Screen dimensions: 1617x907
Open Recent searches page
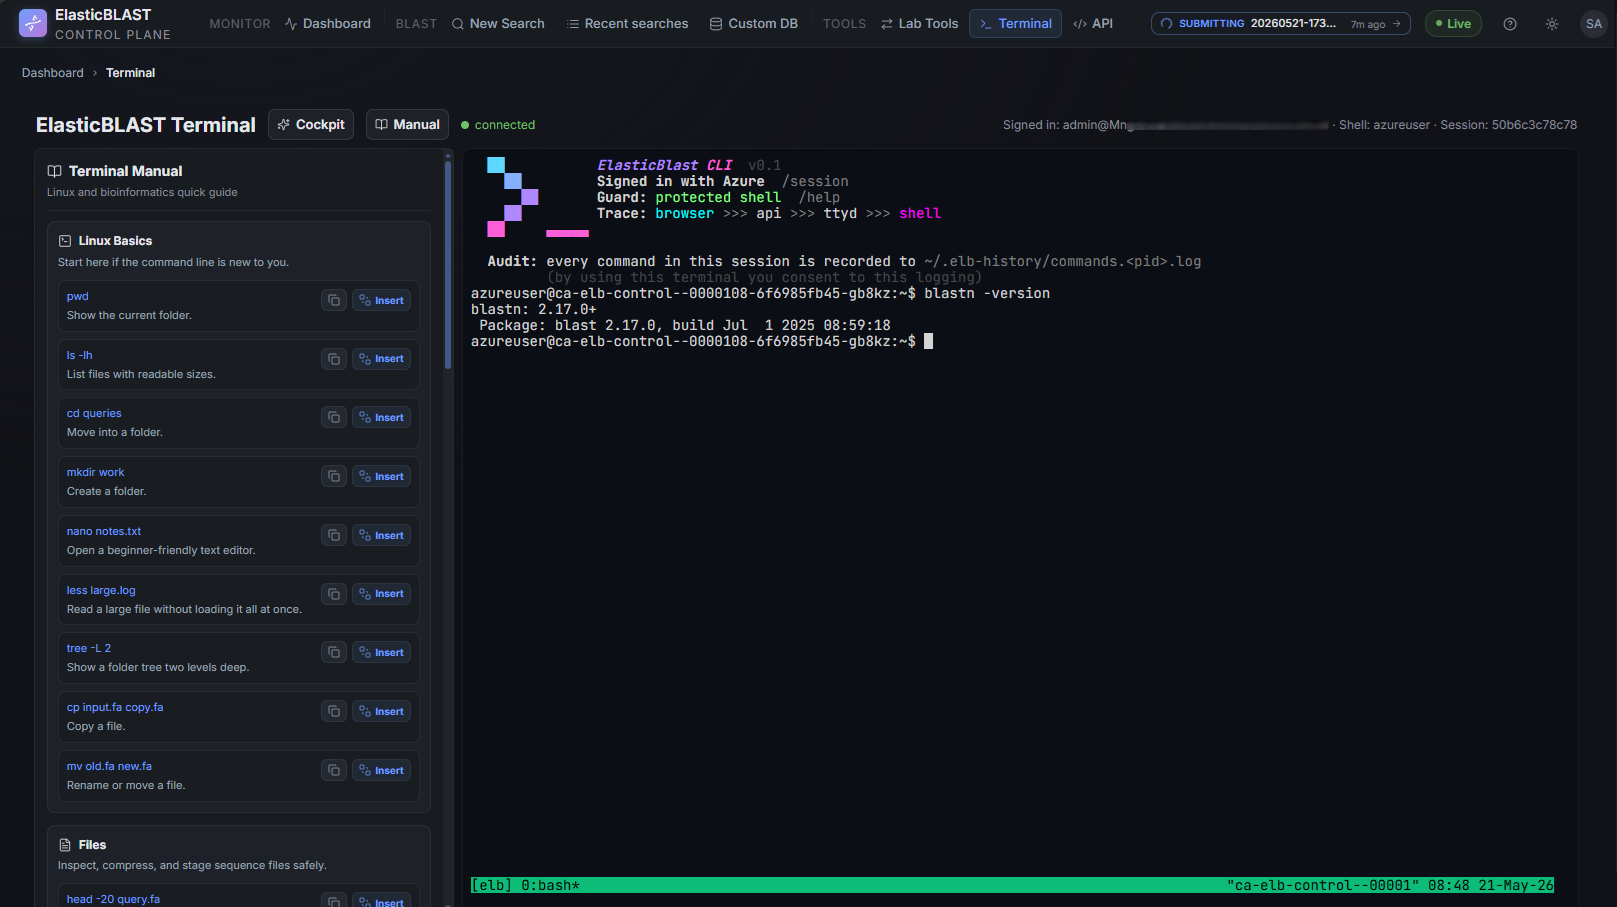pyautogui.click(x=627, y=24)
